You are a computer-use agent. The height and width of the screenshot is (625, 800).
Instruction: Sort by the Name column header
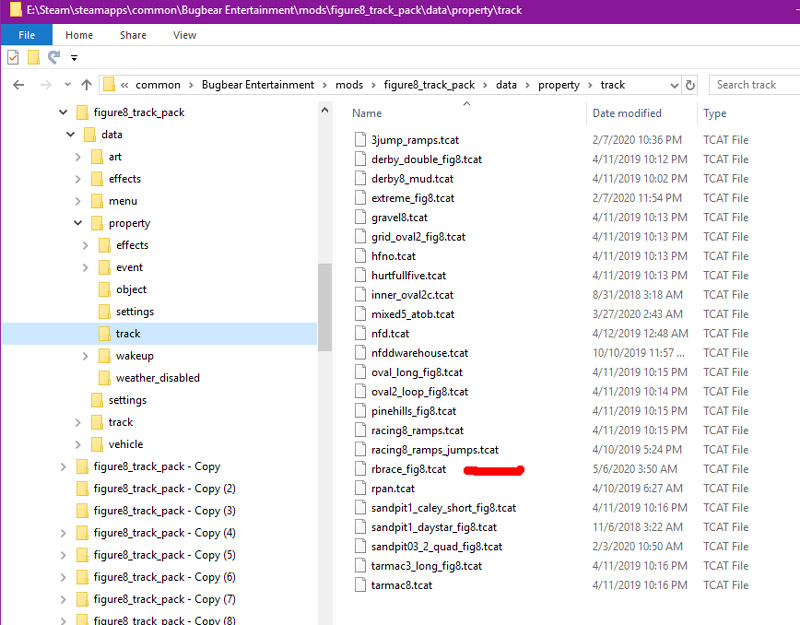367,113
